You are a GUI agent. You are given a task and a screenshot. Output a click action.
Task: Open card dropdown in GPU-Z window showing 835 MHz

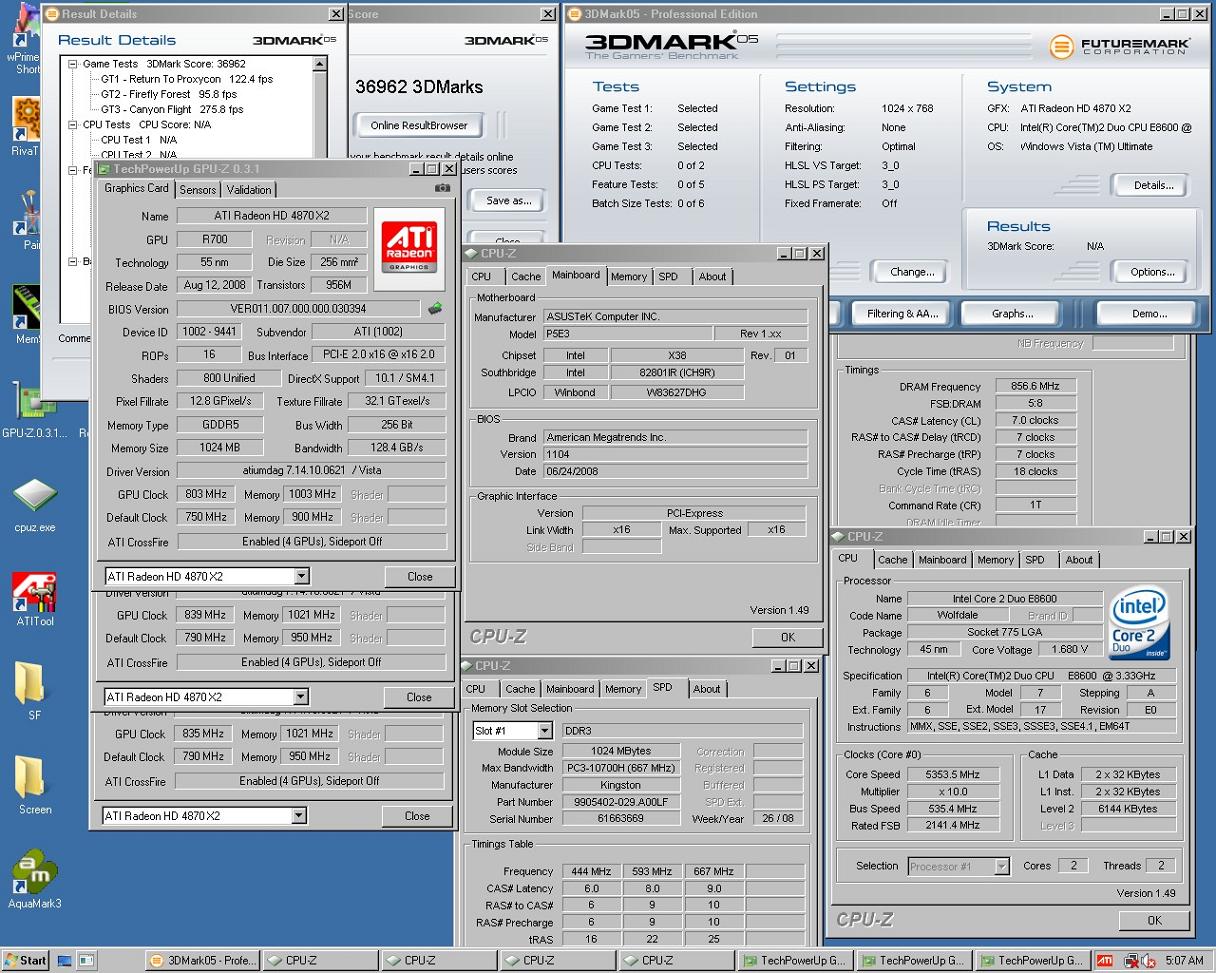click(x=299, y=816)
